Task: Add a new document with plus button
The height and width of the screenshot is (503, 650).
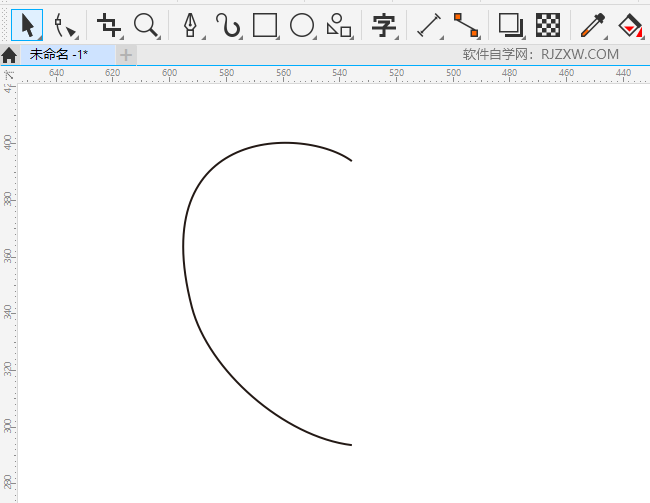Action: pyautogui.click(x=126, y=55)
